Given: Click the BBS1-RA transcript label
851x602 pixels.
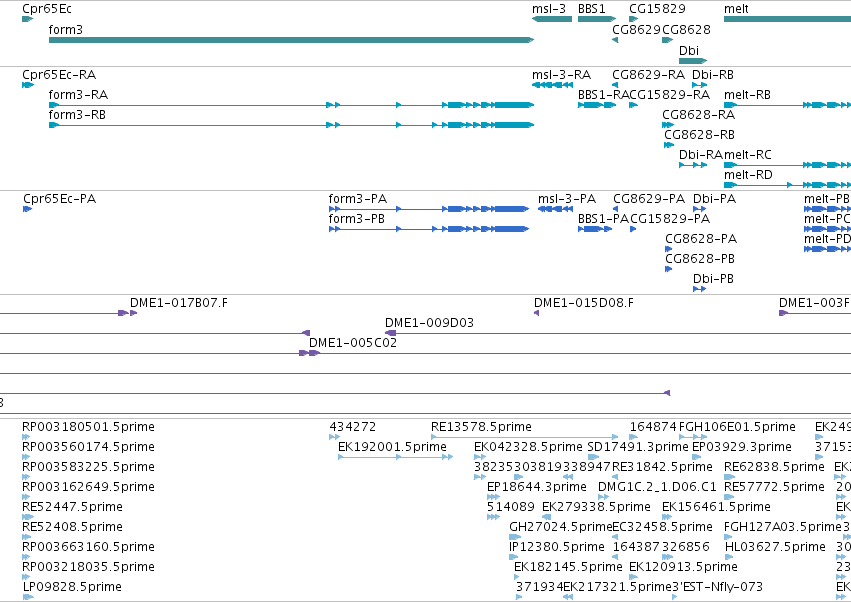Looking at the screenshot, I should point(602,94).
